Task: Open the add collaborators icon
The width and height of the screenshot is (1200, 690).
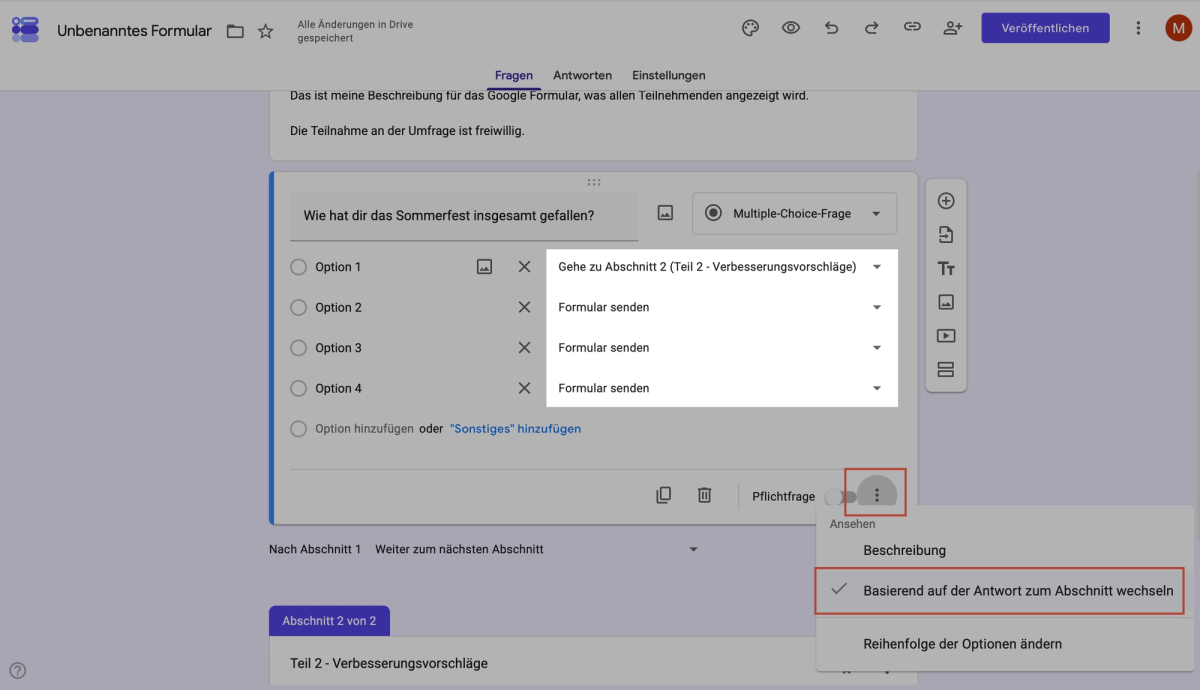Action: click(953, 28)
